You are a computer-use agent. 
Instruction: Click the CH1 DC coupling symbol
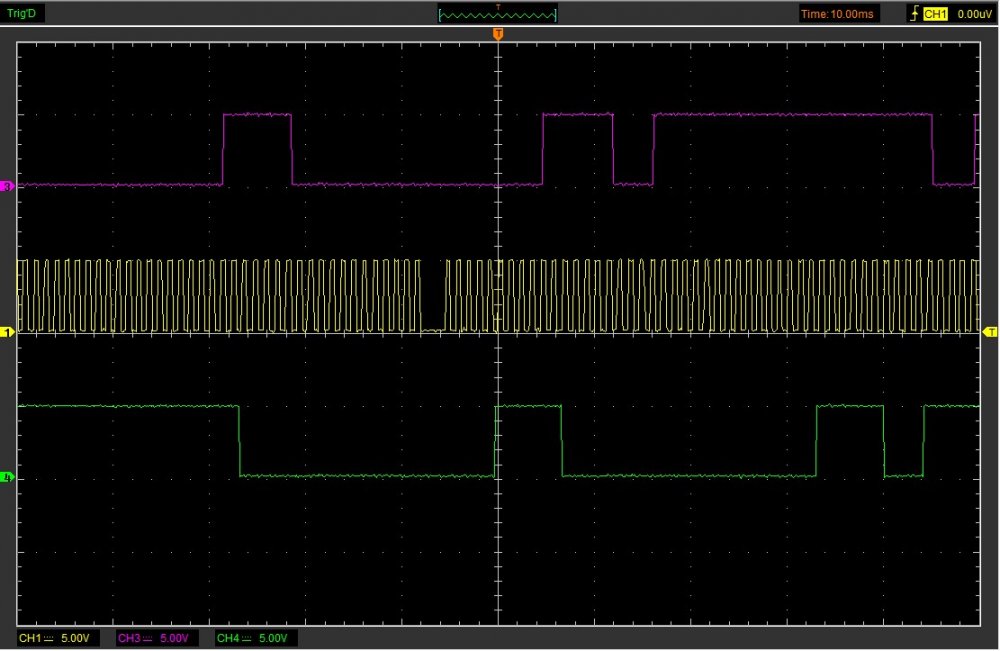48,638
